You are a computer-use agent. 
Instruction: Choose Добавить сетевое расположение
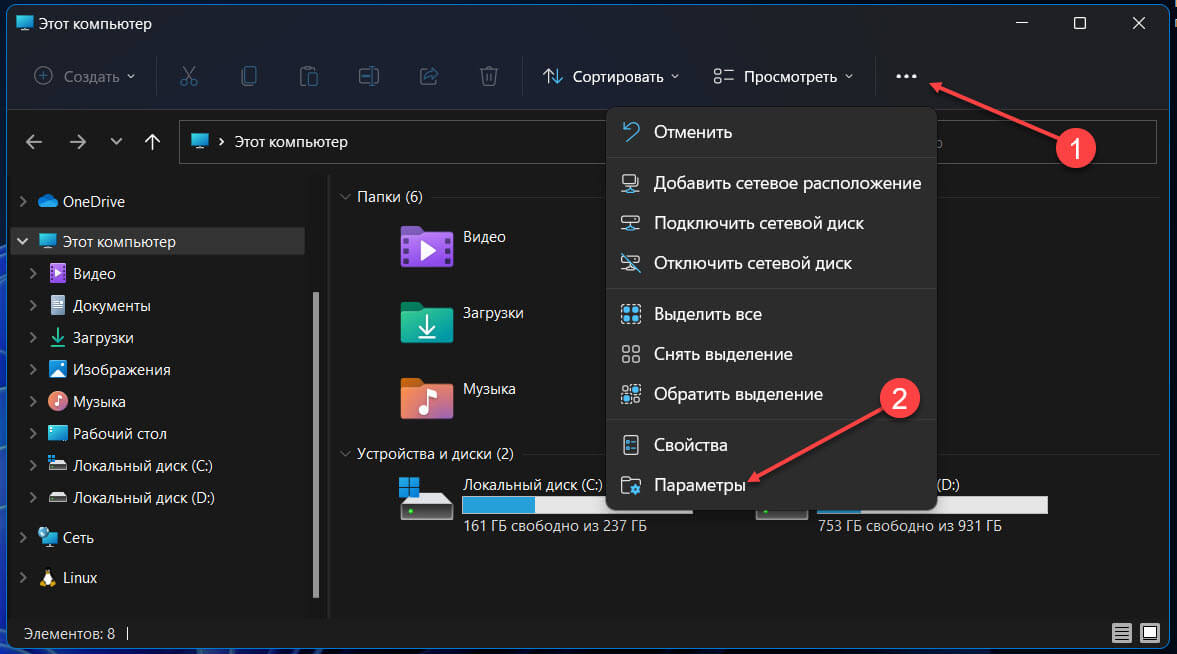coord(771,182)
